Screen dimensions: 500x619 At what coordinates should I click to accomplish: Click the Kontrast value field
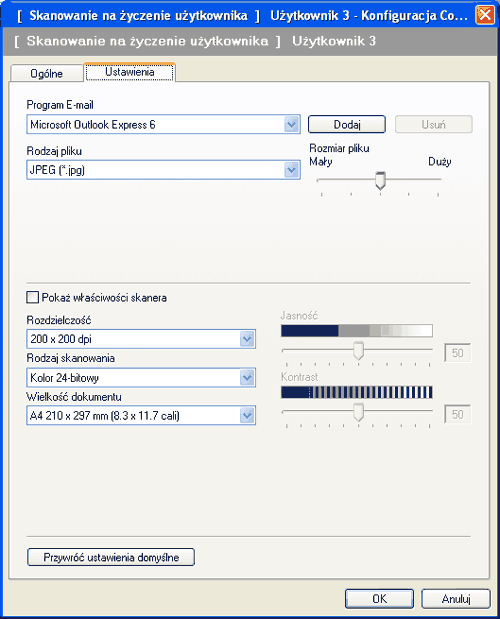(x=457, y=414)
